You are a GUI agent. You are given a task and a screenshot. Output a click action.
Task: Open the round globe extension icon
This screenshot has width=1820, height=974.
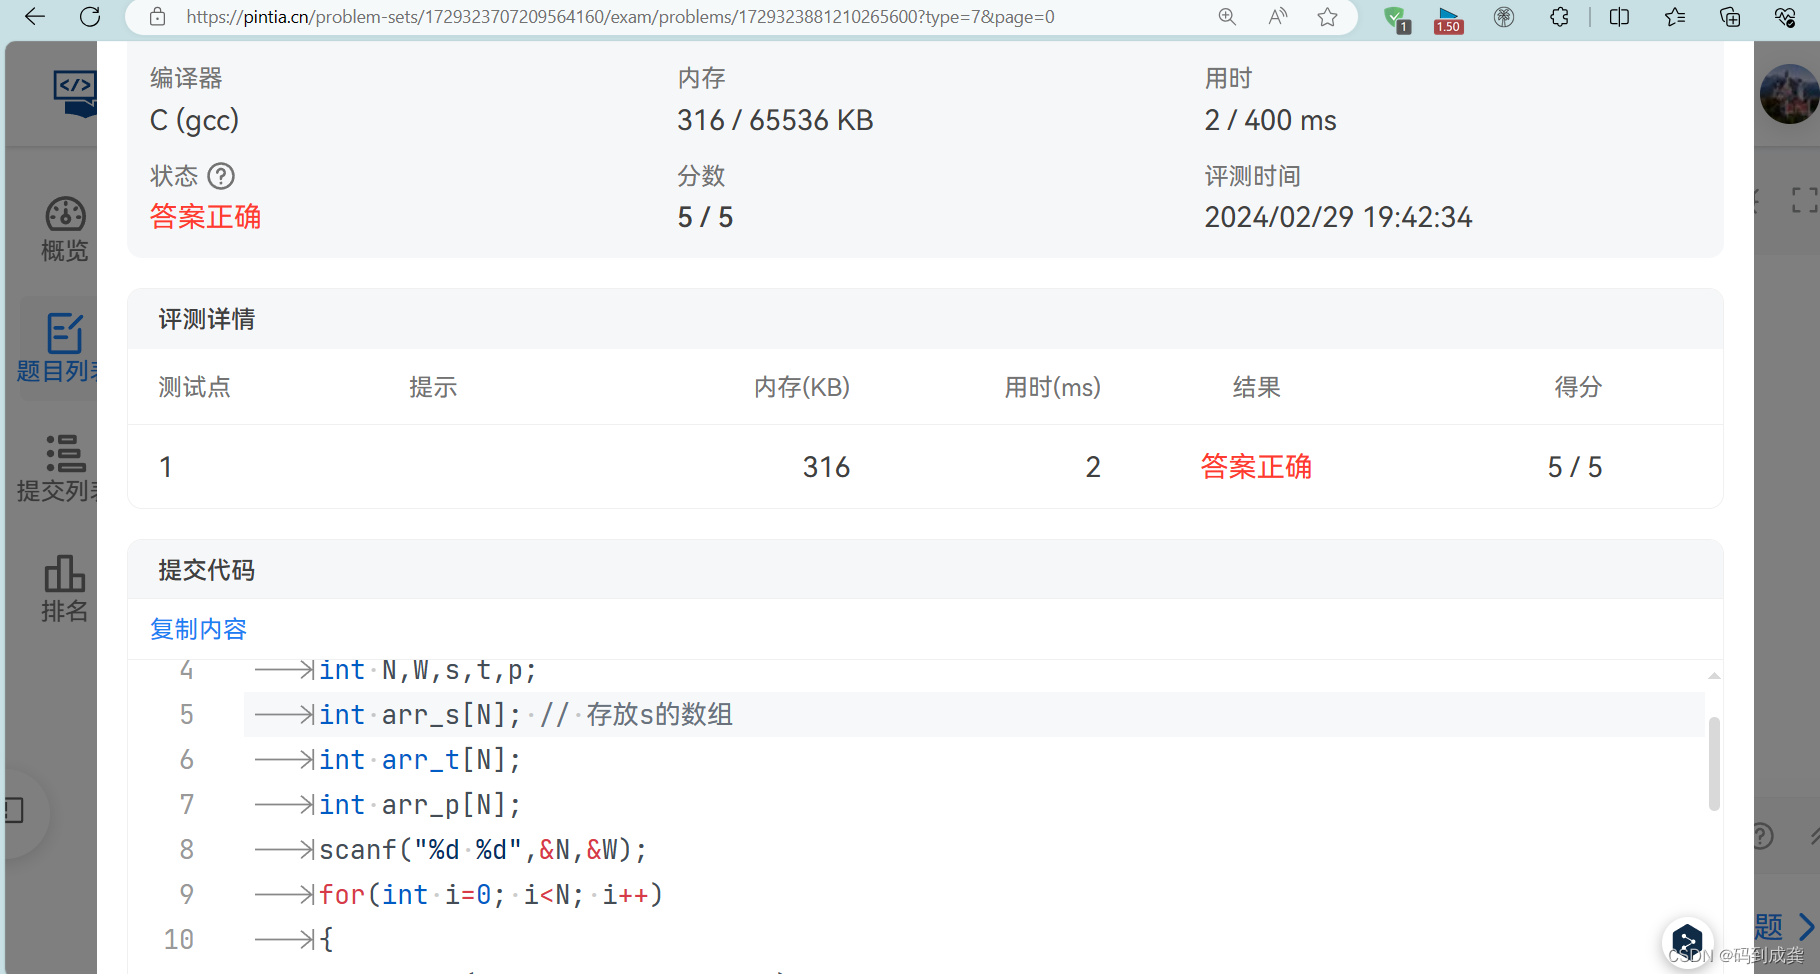[x=1504, y=17]
